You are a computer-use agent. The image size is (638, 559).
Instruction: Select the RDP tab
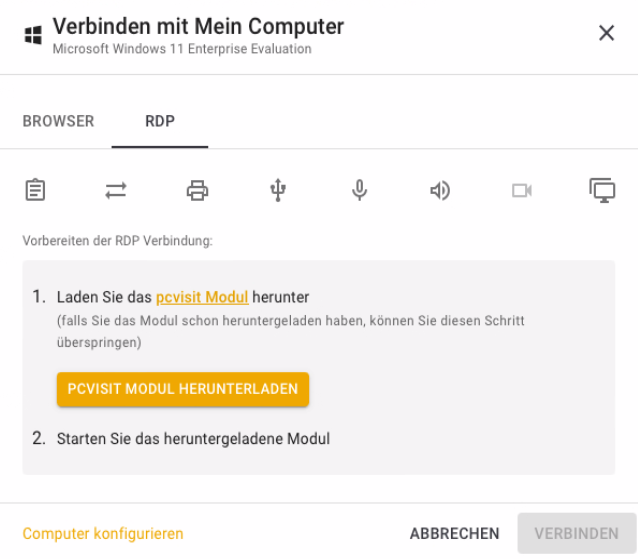pyautogui.click(x=160, y=121)
